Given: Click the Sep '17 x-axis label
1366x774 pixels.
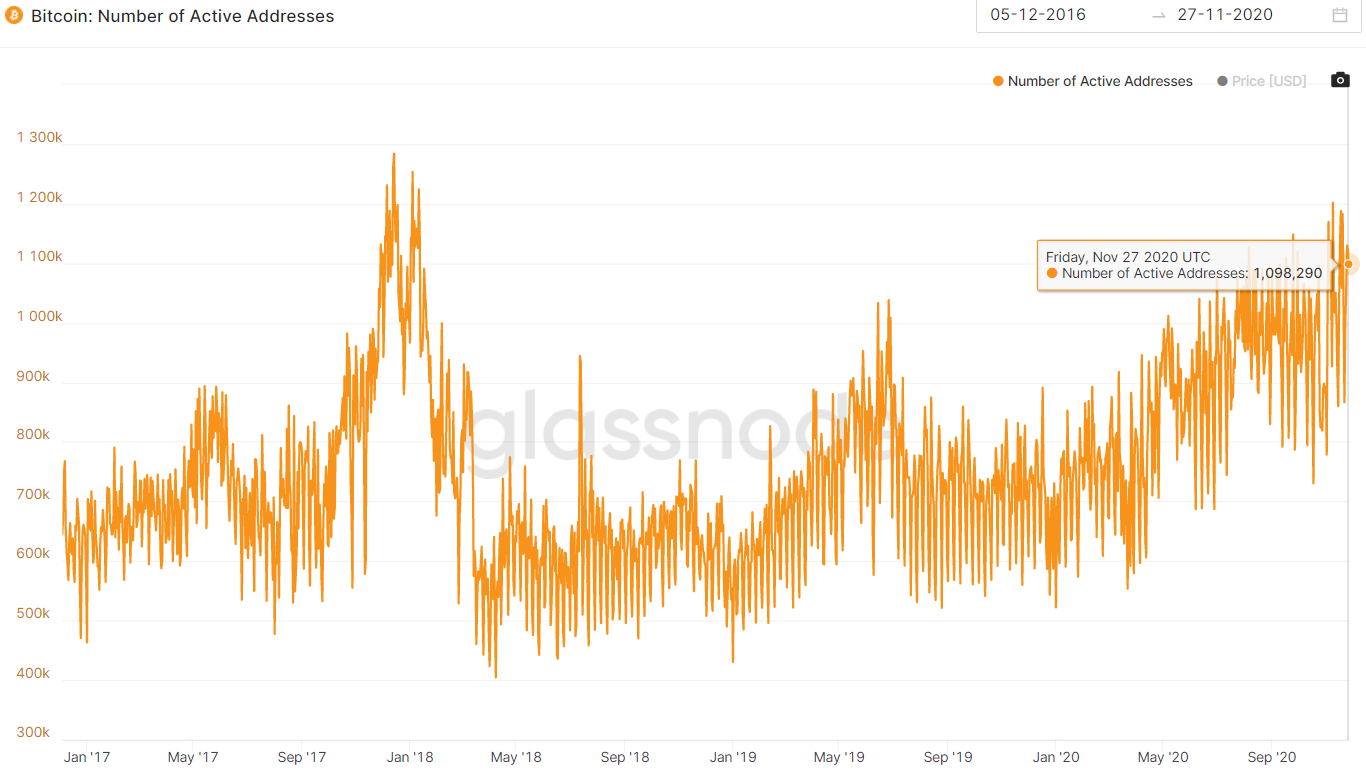Looking at the screenshot, I should coord(303,757).
